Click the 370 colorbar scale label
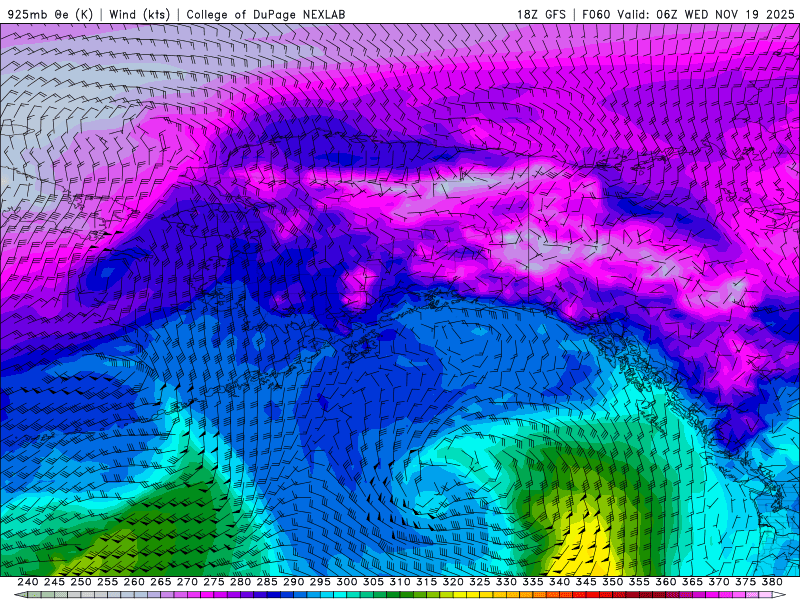The image size is (800, 600). click(718, 582)
